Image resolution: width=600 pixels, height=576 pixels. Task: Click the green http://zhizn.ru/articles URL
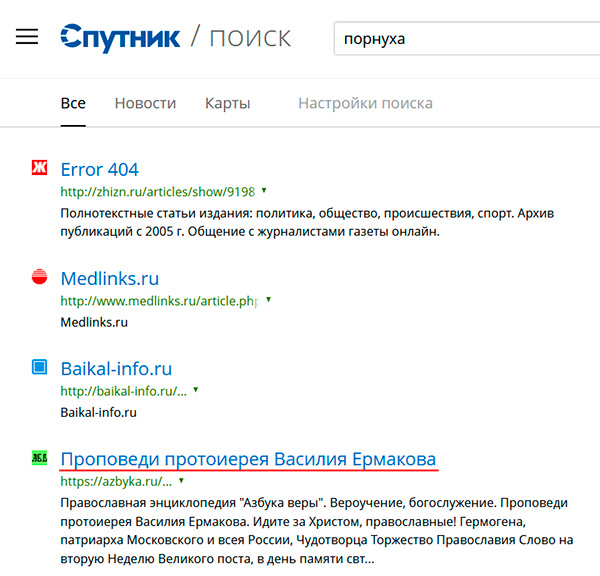tap(157, 191)
